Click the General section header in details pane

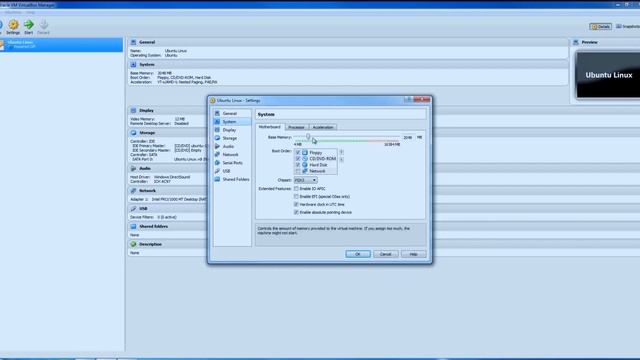click(x=349, y=42)
